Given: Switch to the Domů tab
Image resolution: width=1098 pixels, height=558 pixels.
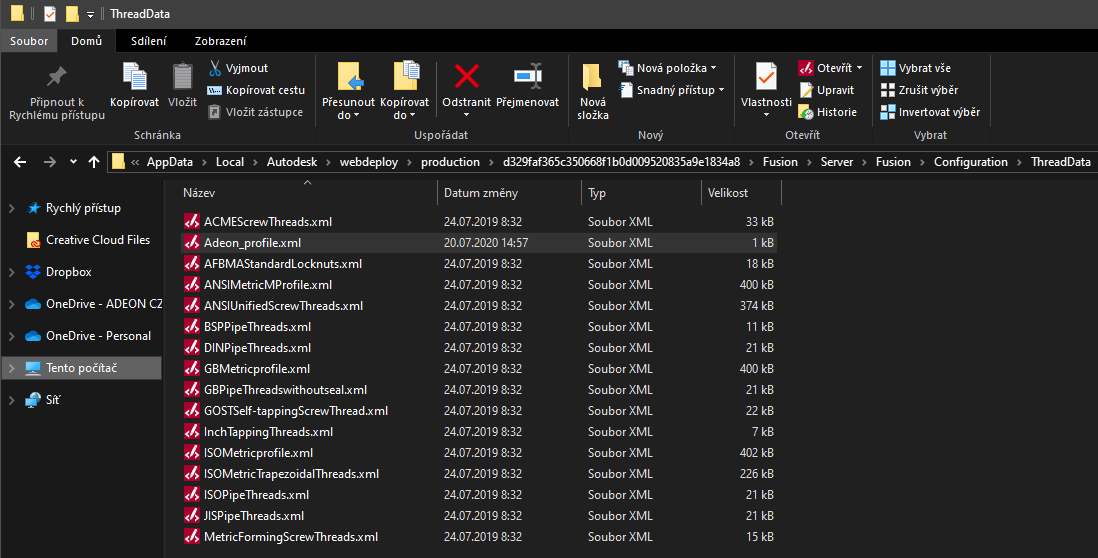Looking at the screenshot, I should [x=86, y=41].
